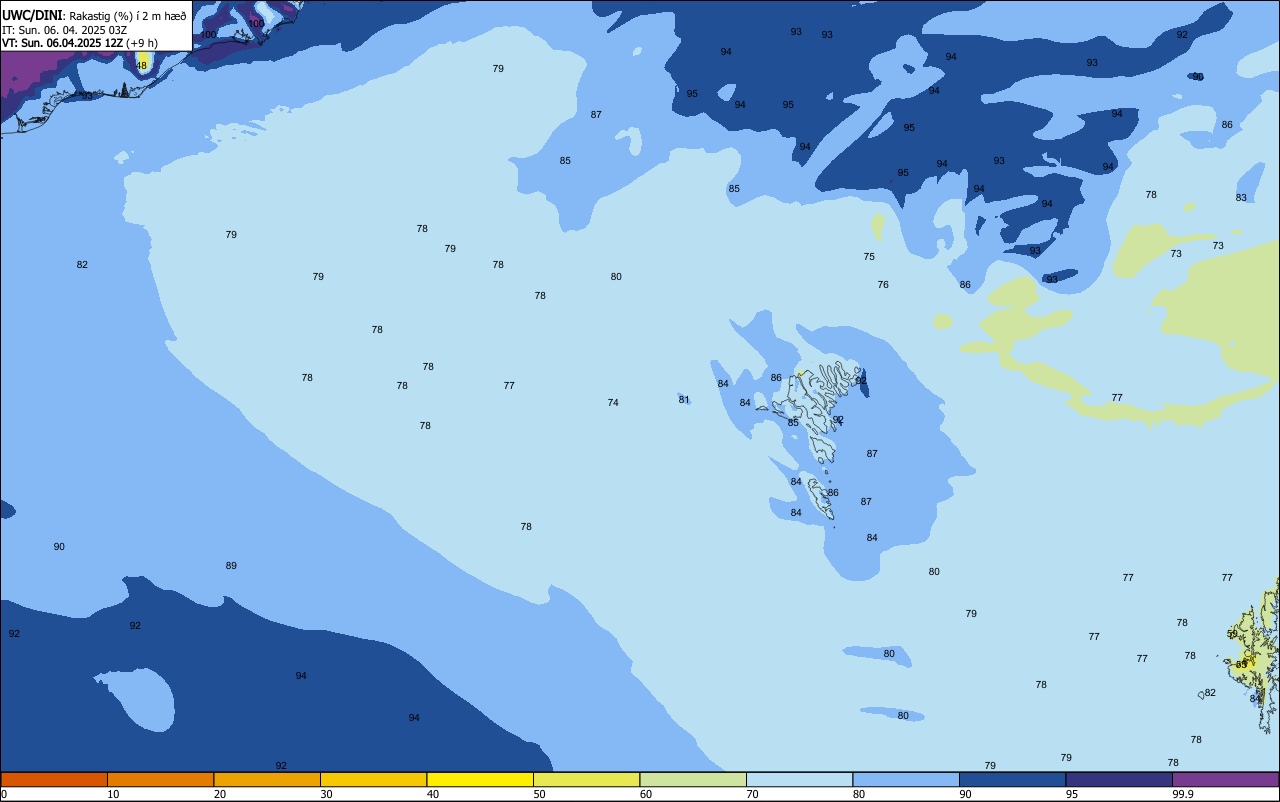The width and height of the screenshot is (1280, 802).
Task: Click the map humidity value '74'
Action: point(613,403)
